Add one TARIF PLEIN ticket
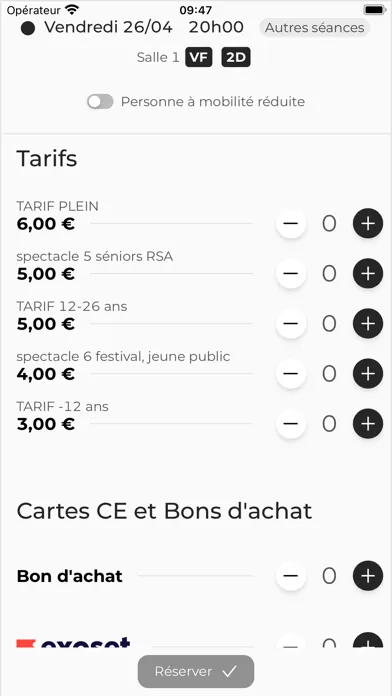The image size is (392, 696). [x=368, y=223]
